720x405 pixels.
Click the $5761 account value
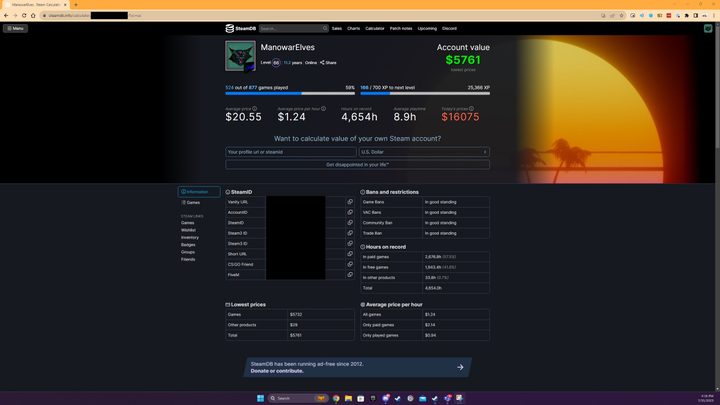click(x=463, y=60)
